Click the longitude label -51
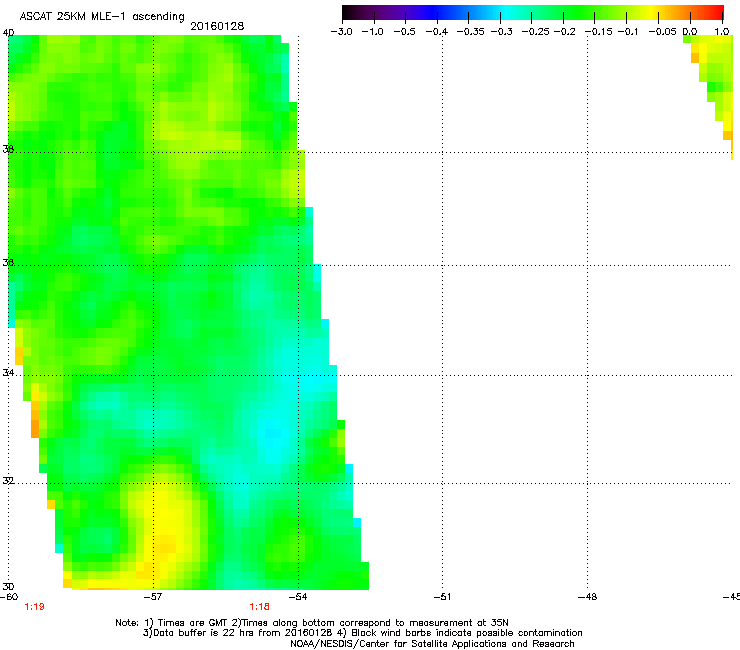This screenshot has height=650, width=740. click(442, 597)
